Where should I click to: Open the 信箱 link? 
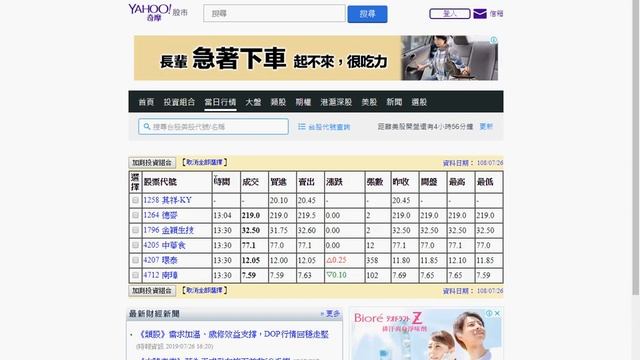point(496,14)
